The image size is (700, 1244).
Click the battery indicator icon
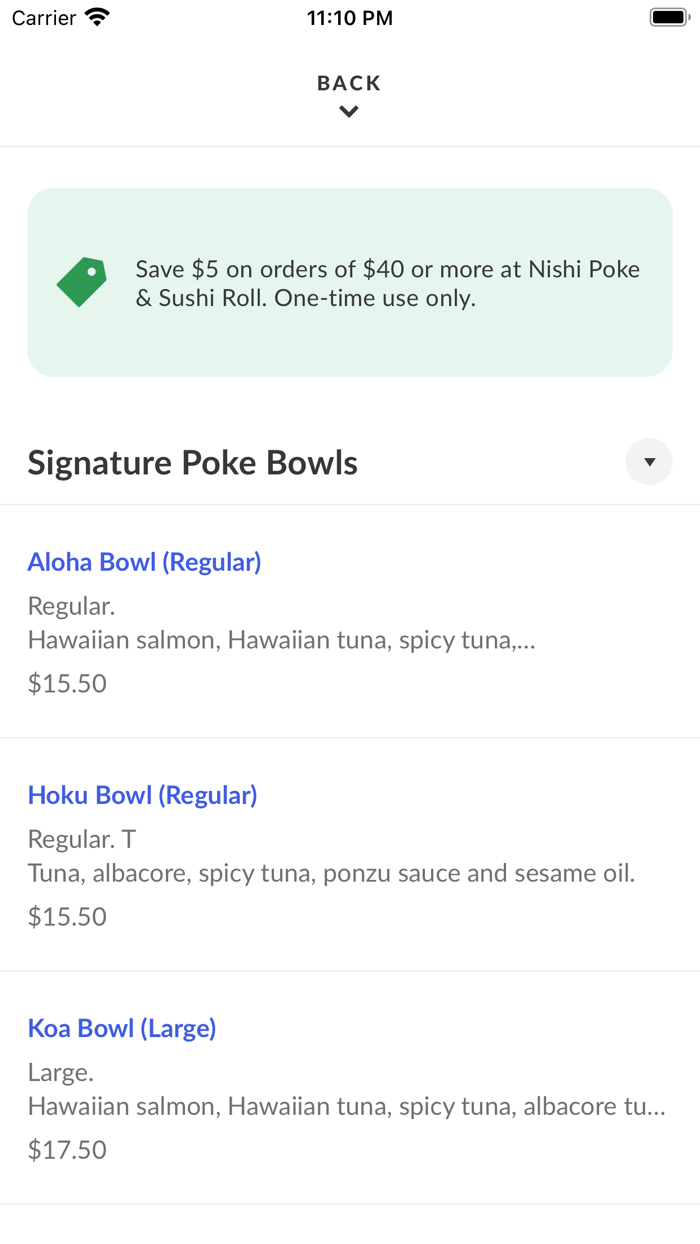tap(668, 16)
